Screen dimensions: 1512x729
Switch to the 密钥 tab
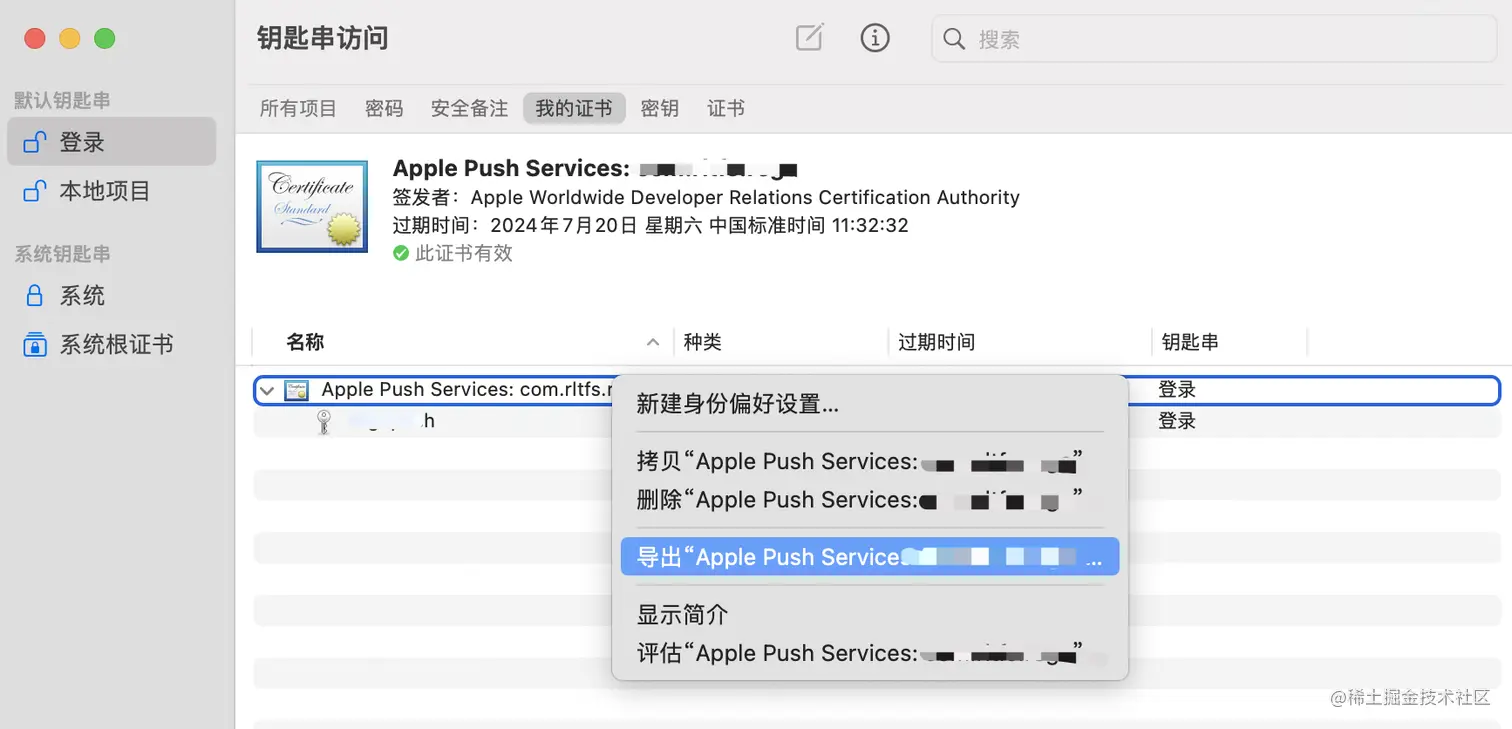coord(659,108)
